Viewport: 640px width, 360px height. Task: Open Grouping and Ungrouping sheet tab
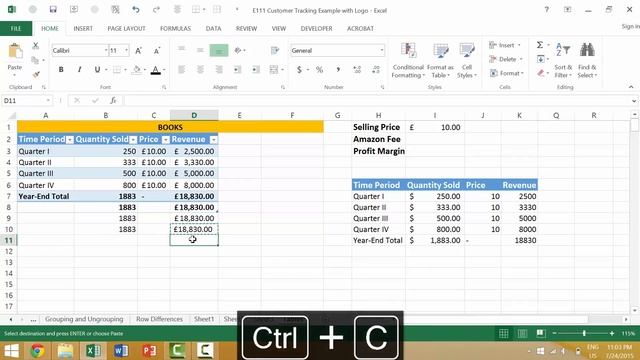tap(84, 319)
